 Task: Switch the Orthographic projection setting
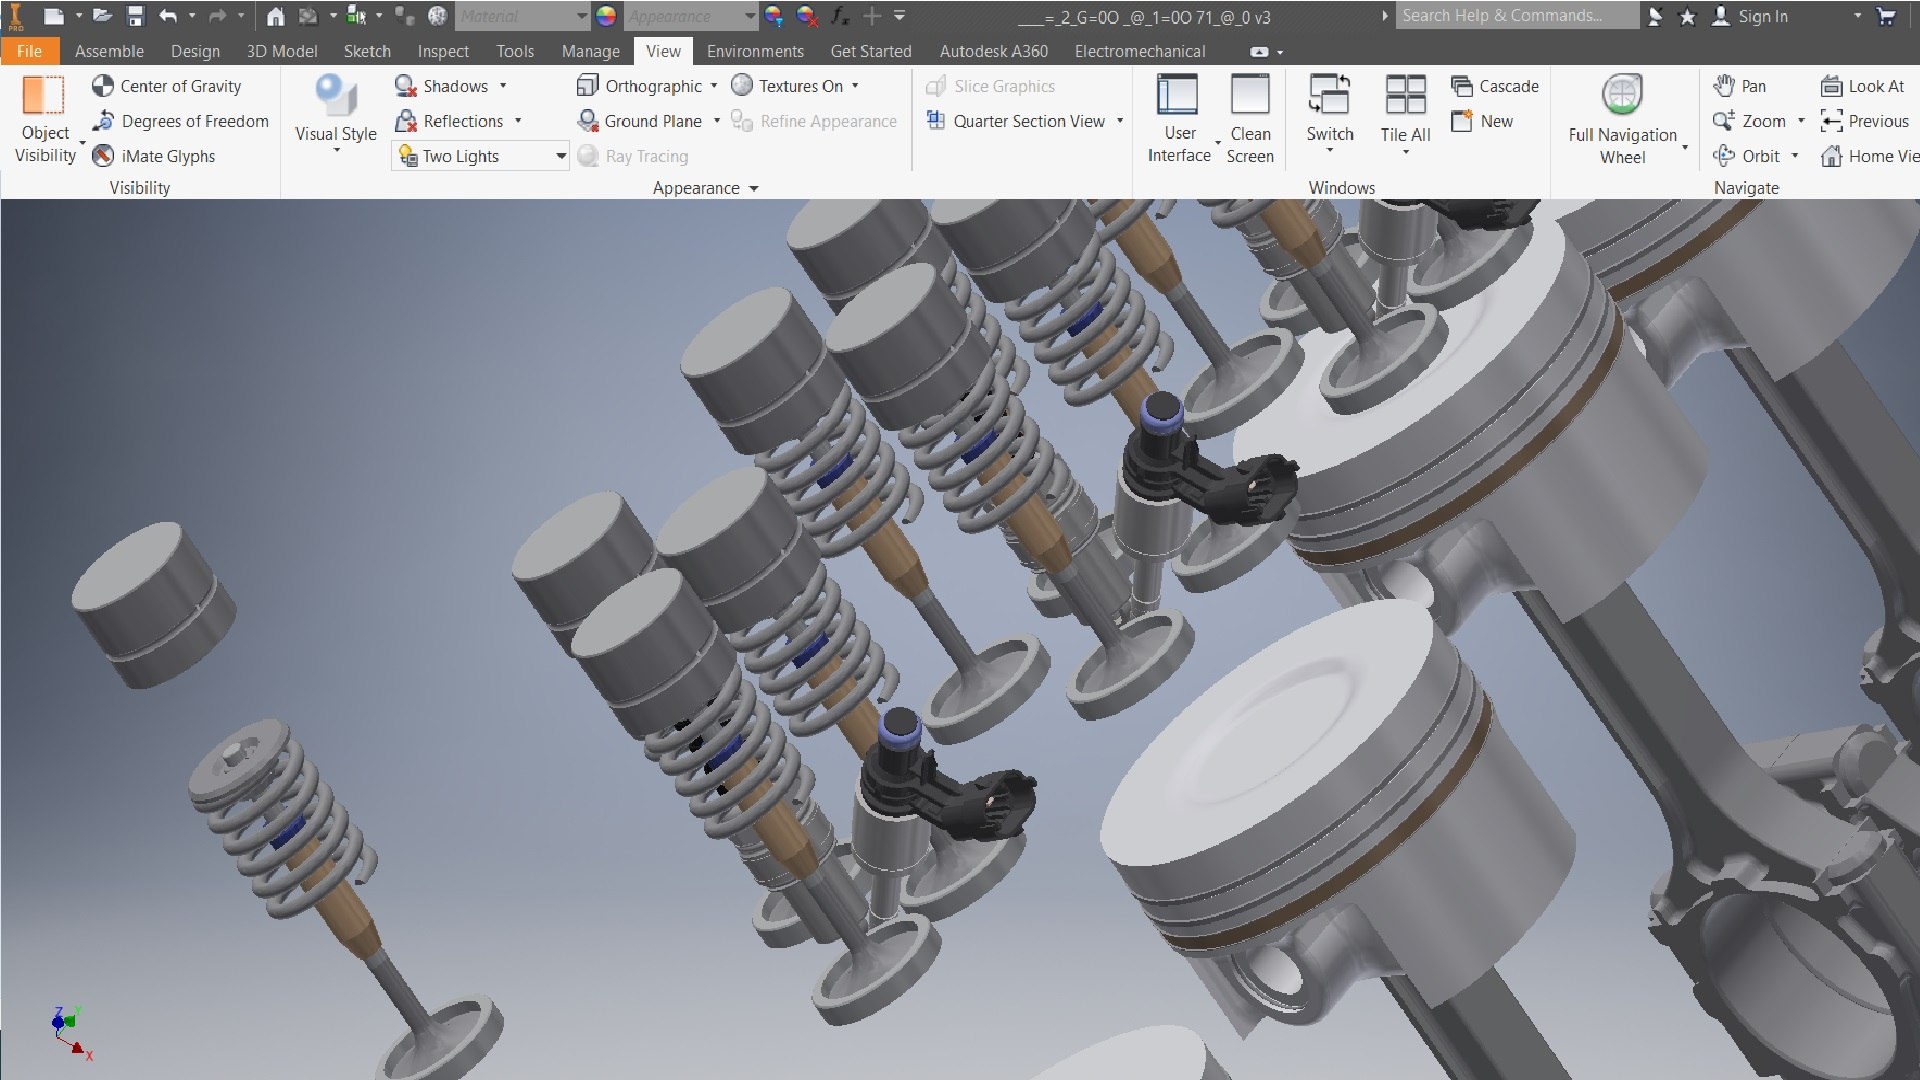pyautogui.click(x=640, y=86)
